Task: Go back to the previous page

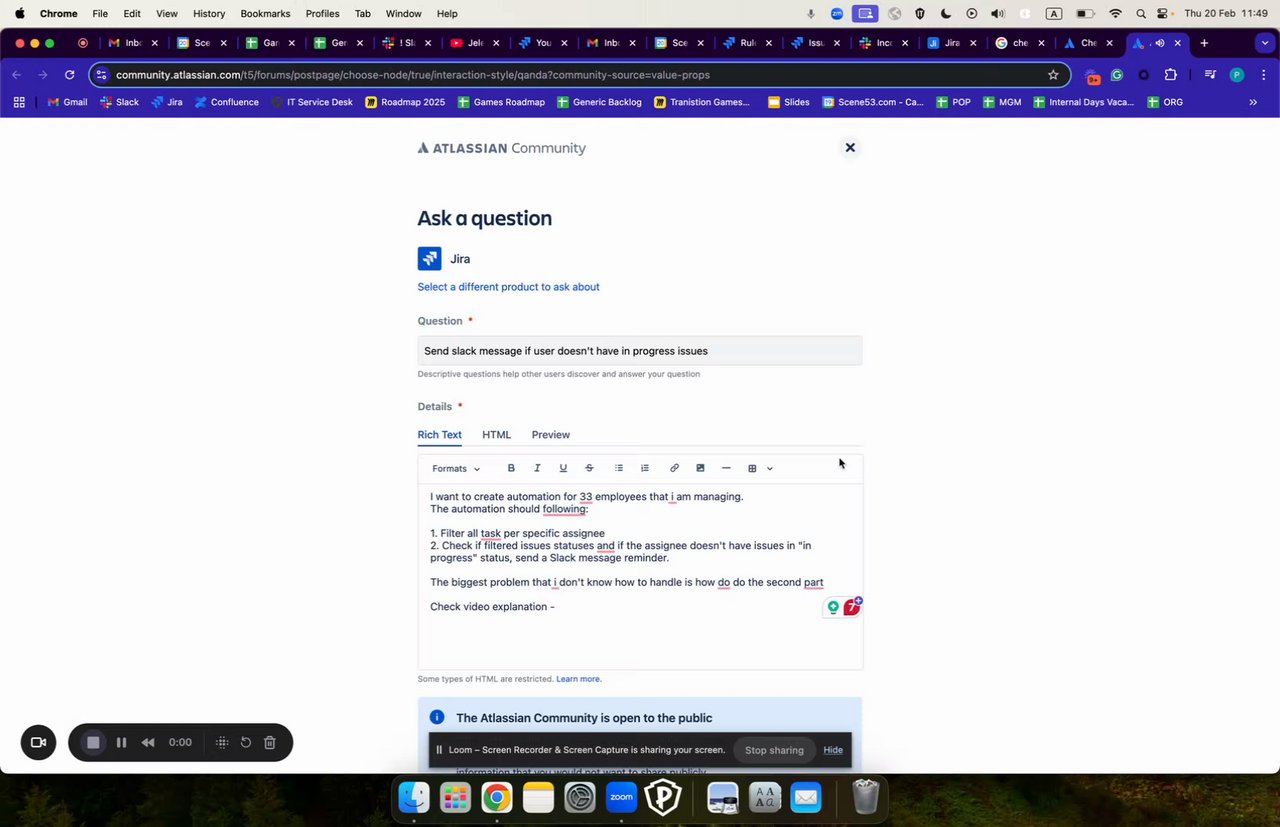Action: [x=17, y=75]
